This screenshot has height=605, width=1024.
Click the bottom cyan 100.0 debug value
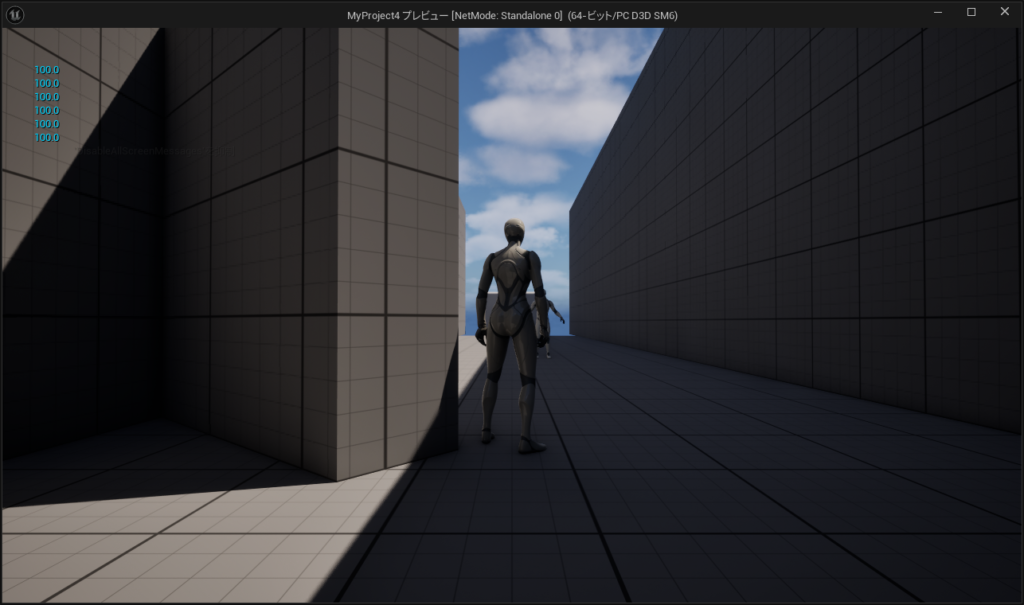[x=46, y=138]
